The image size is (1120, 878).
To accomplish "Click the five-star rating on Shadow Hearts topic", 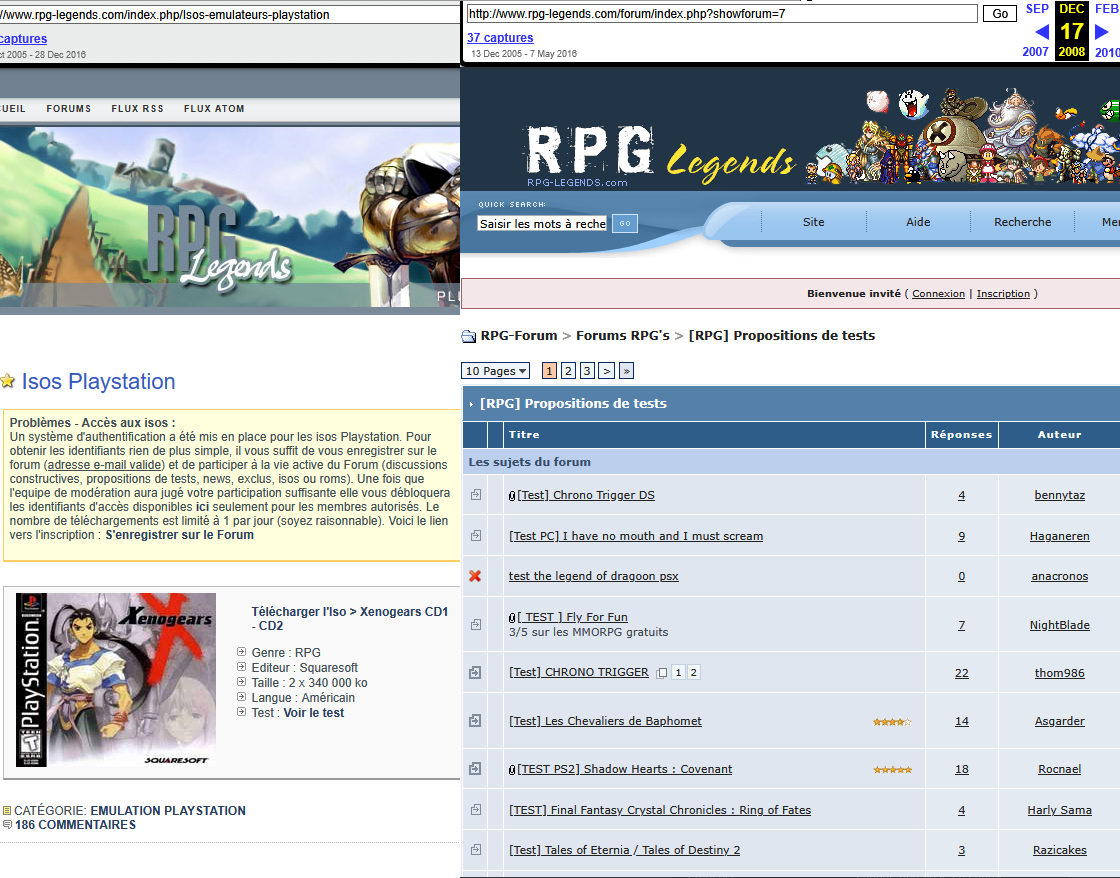I will pyautogui.click(x=892, y=769).
